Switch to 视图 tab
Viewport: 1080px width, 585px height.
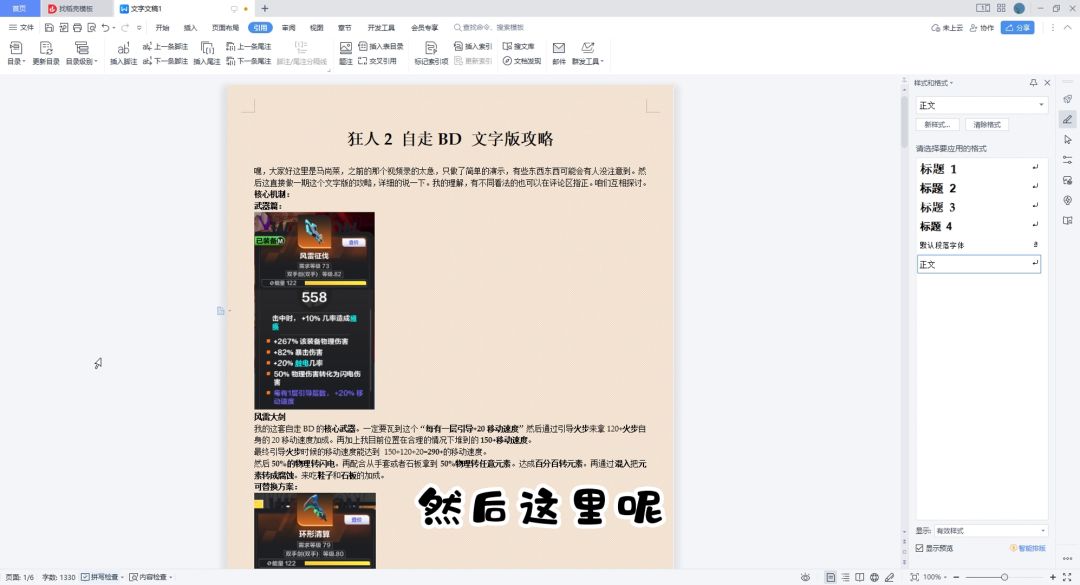[x=317, y=28]
